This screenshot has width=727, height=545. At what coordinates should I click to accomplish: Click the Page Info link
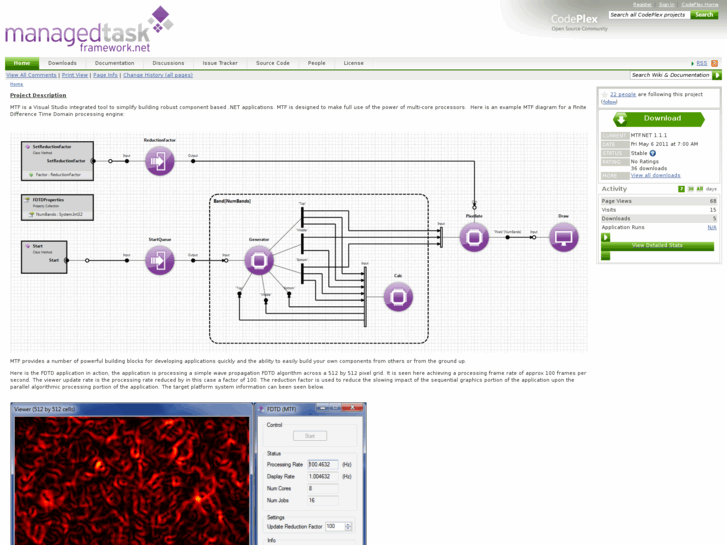point(105,75)
